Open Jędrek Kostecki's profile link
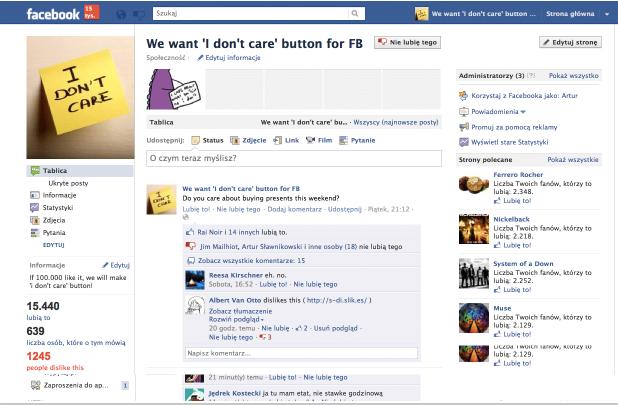The width and height of the screenshot is (618, 405). pos(235,393)
